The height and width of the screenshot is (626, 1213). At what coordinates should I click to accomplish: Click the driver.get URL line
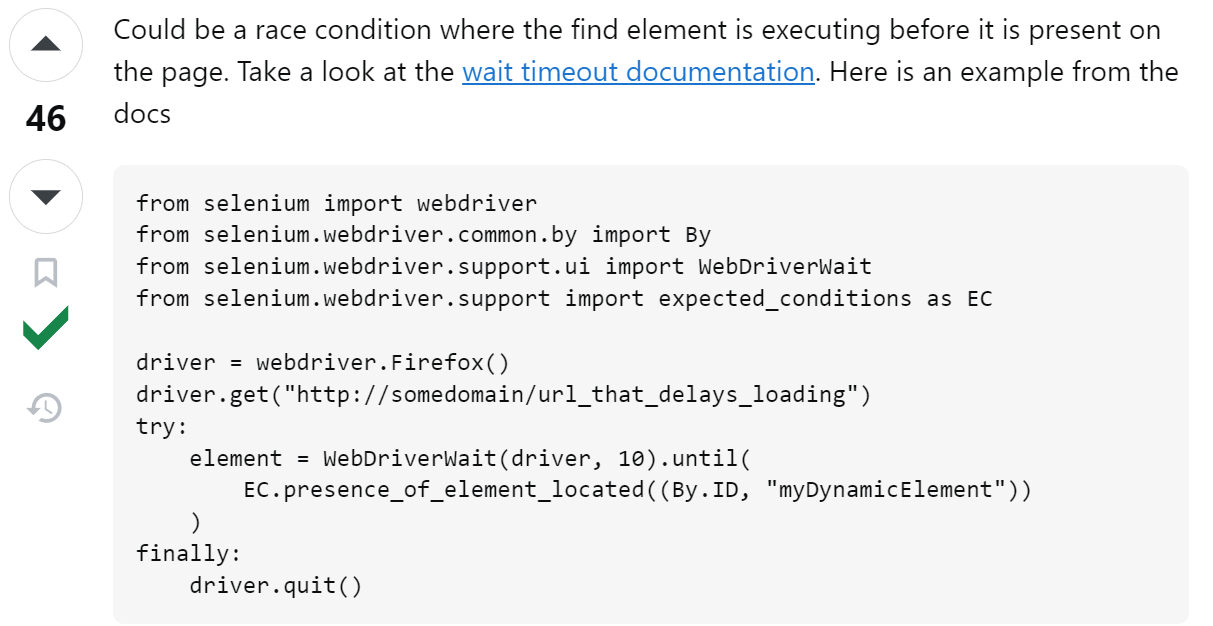tap(504, 394)
